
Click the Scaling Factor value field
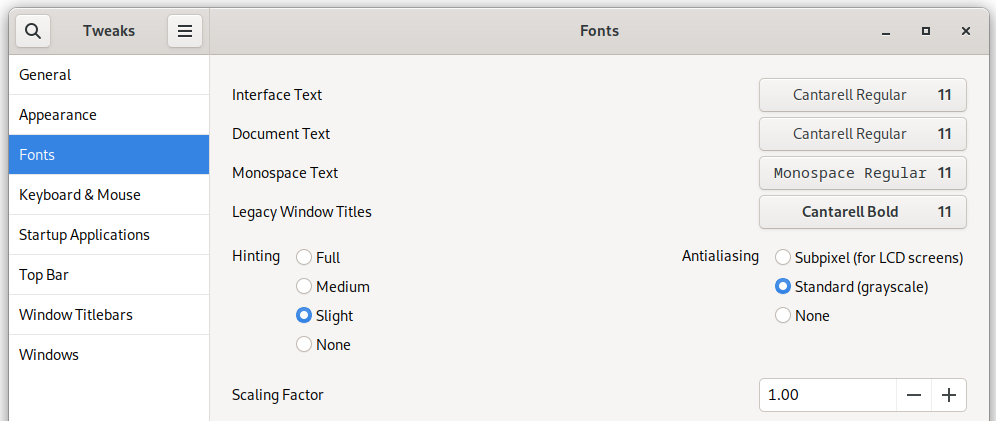828,395
